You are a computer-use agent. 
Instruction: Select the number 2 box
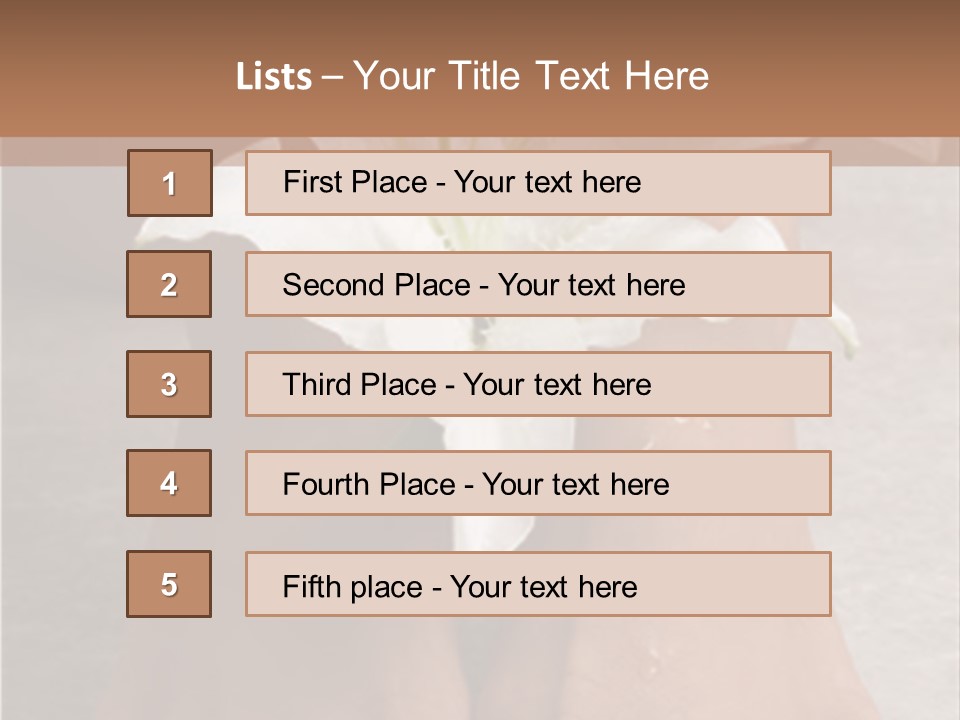tap(169, 284)
